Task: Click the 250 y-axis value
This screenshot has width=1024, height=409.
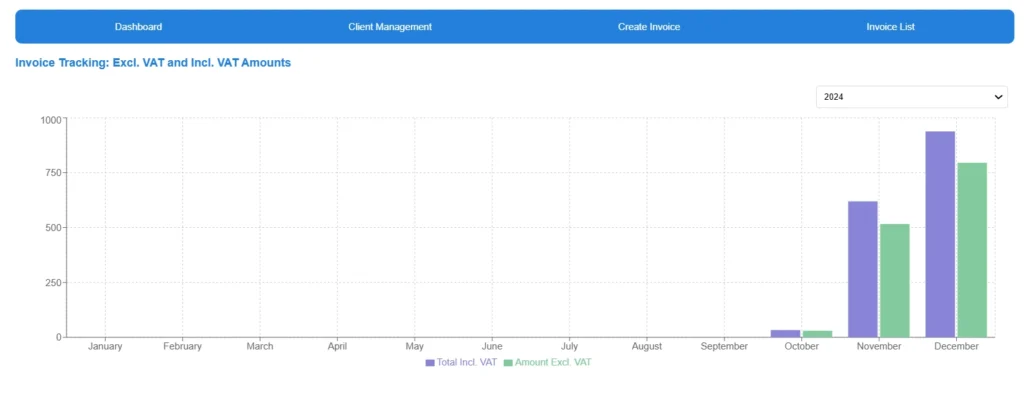Action: click(53, 283)
